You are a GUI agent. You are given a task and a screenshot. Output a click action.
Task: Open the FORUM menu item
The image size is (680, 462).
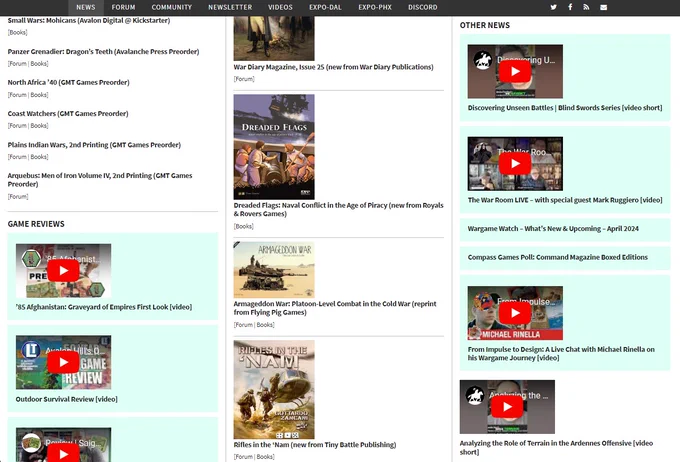tap(123, 7)
